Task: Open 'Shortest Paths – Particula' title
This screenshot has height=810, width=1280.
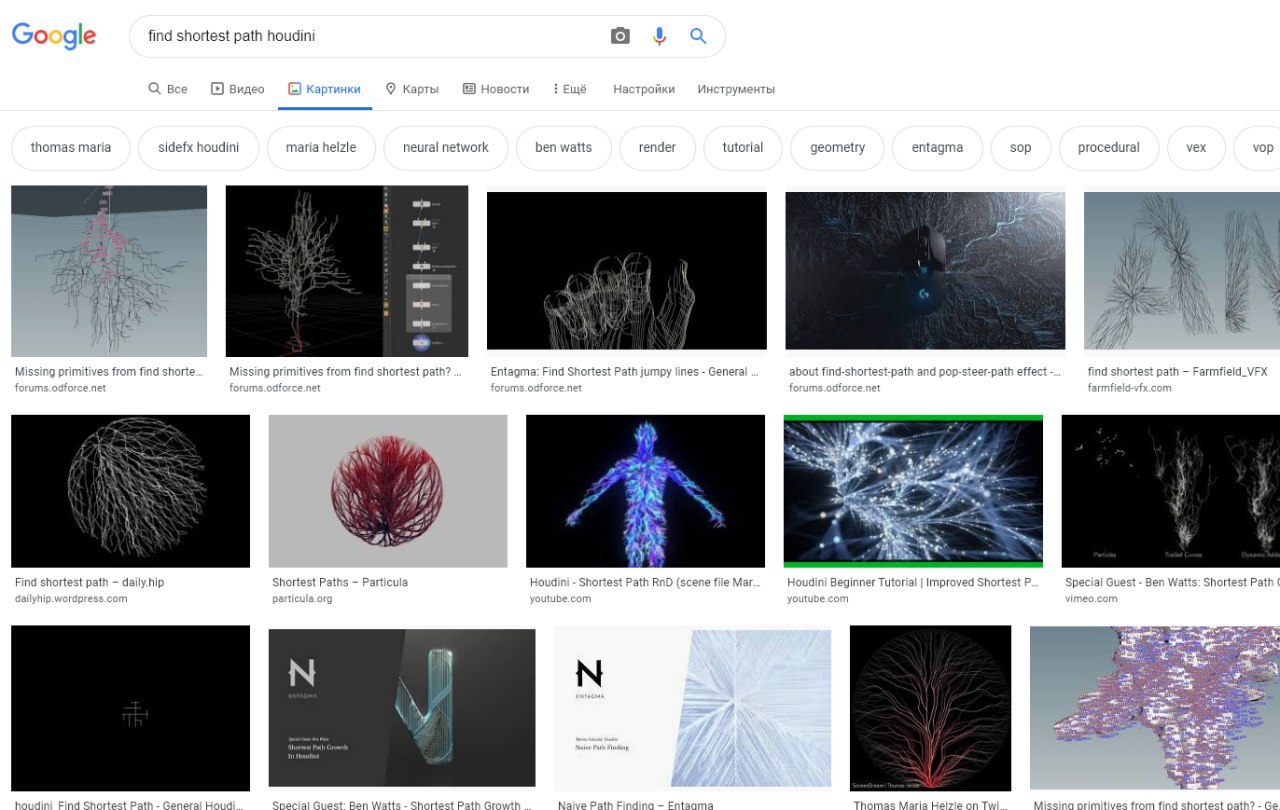Action: (x=340, y=582)
